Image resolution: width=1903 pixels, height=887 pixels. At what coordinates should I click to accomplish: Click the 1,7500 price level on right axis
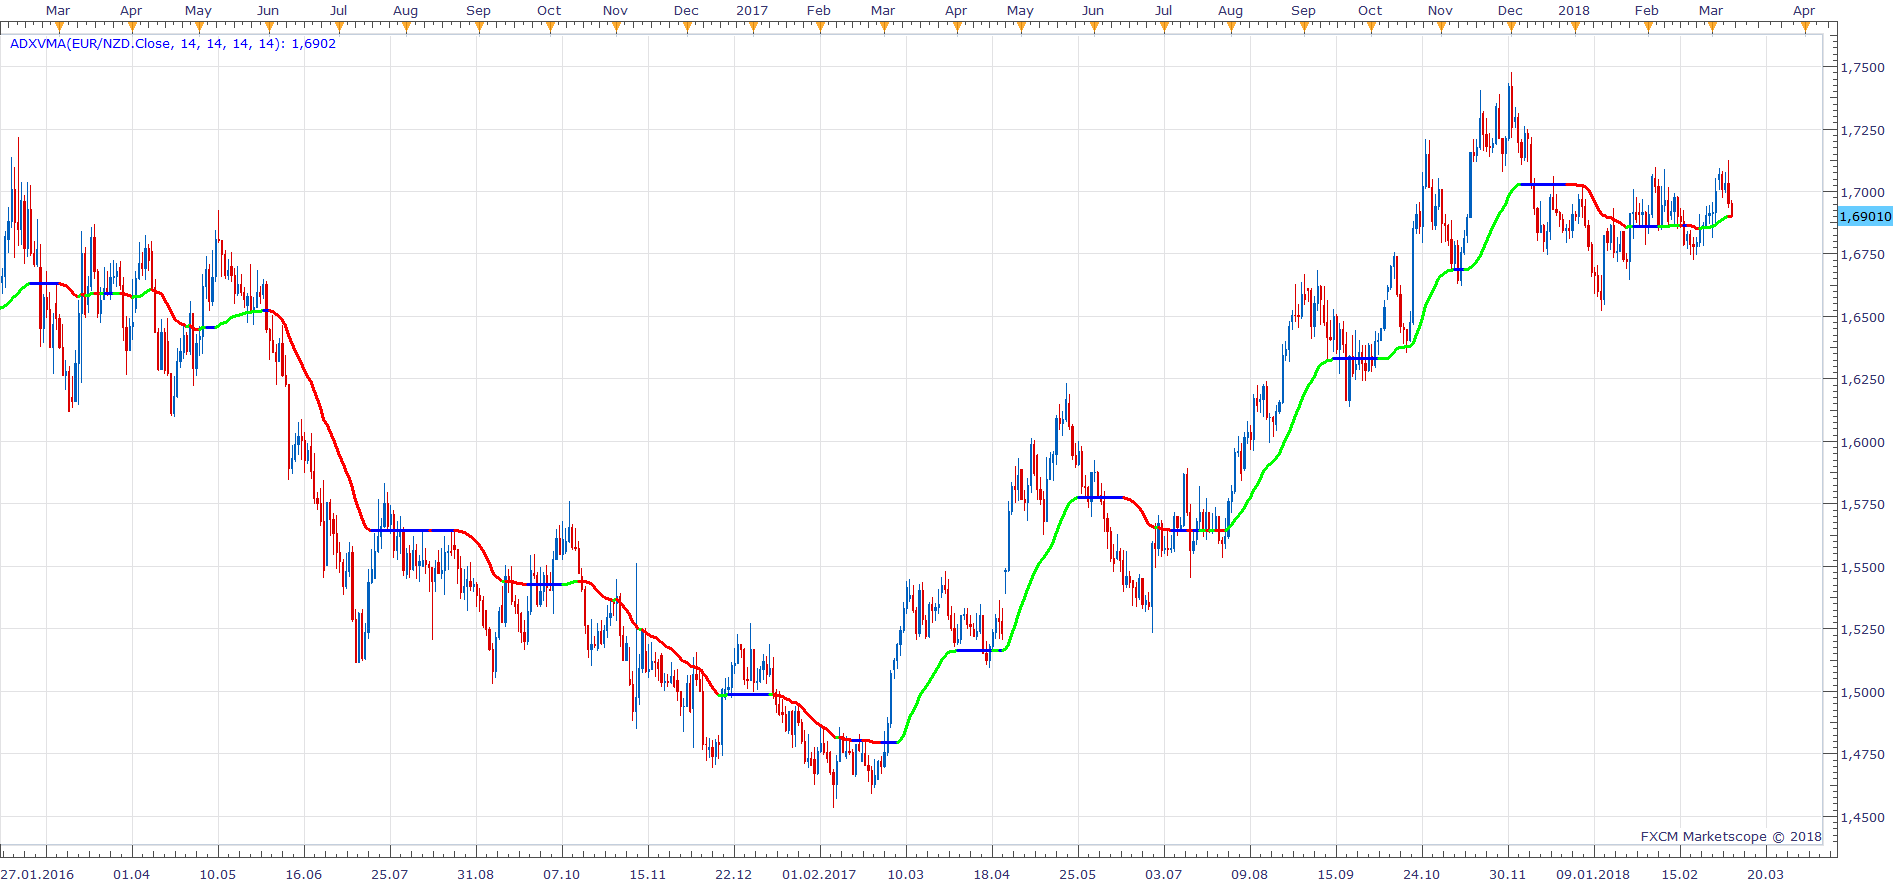tap(1863, 67)
